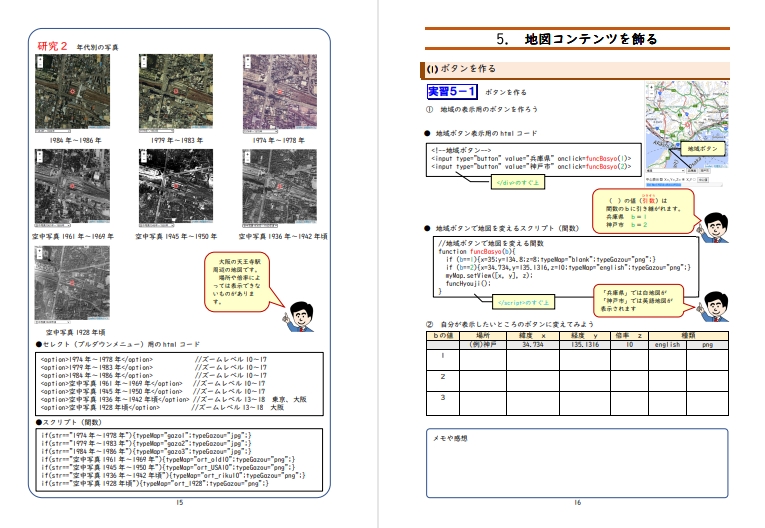
Task: Click the code line function funcBasyo(b){
Action: [x=477, y=252]
